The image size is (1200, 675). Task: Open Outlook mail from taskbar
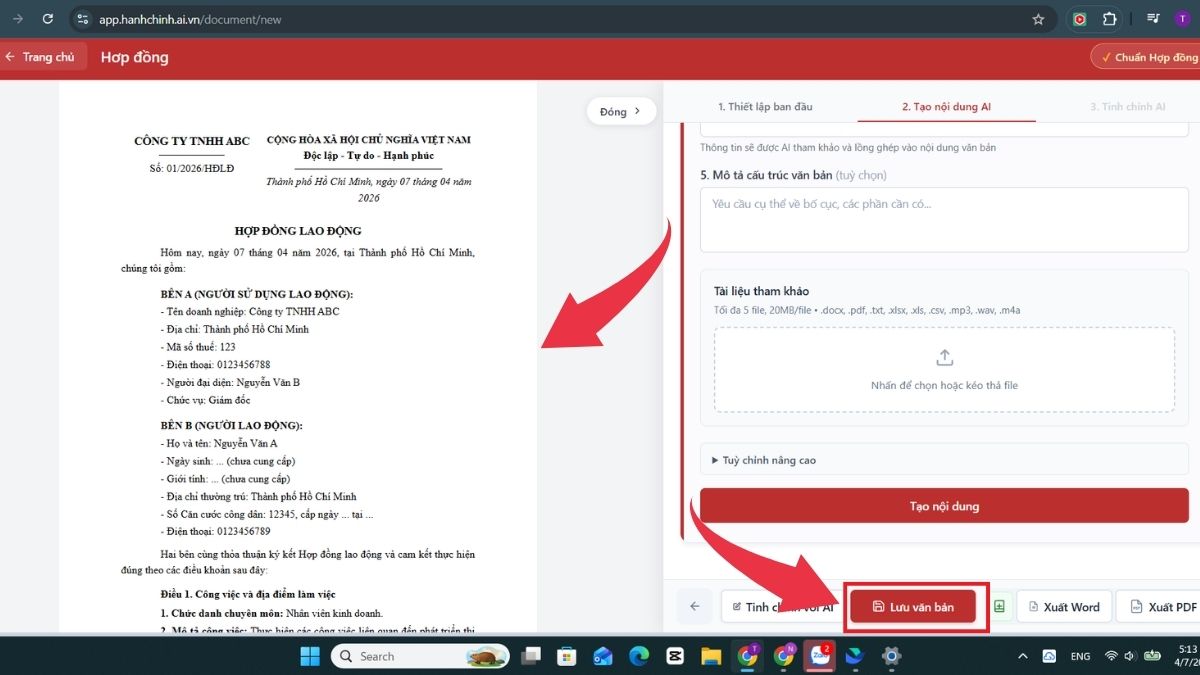[x=603, y=656]
